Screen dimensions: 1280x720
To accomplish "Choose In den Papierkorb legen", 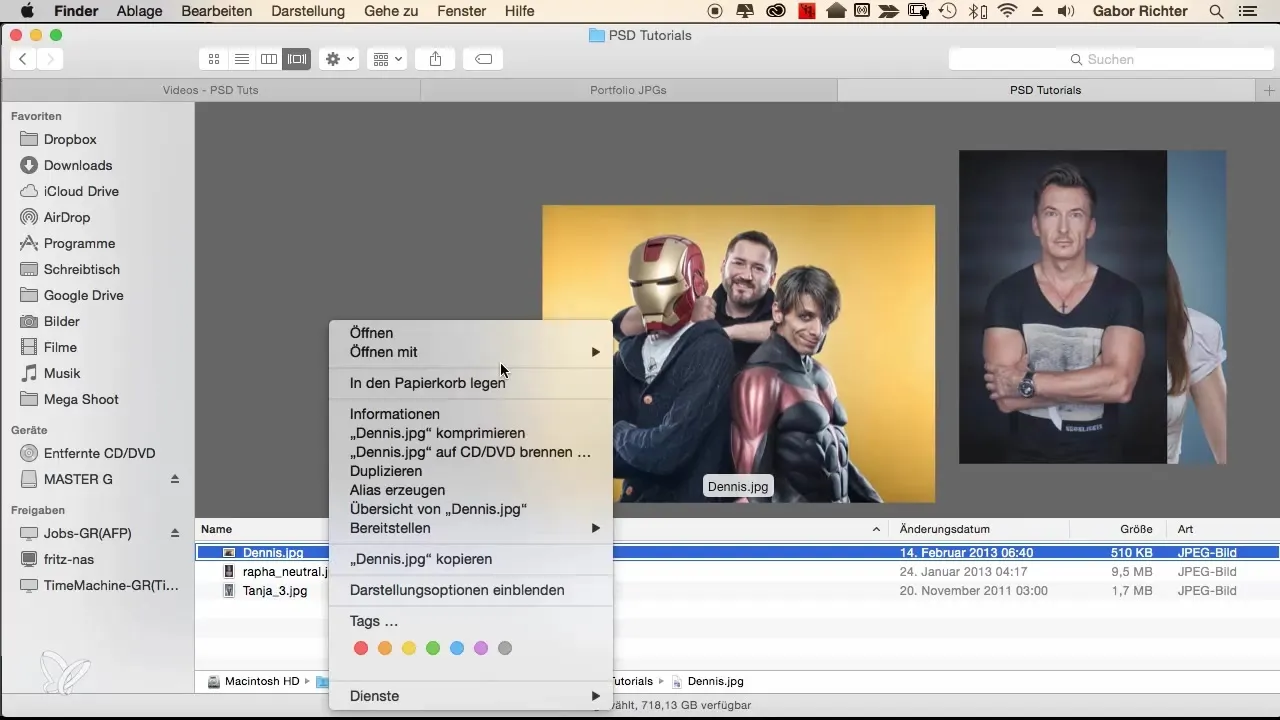I will tap(470, 383).
